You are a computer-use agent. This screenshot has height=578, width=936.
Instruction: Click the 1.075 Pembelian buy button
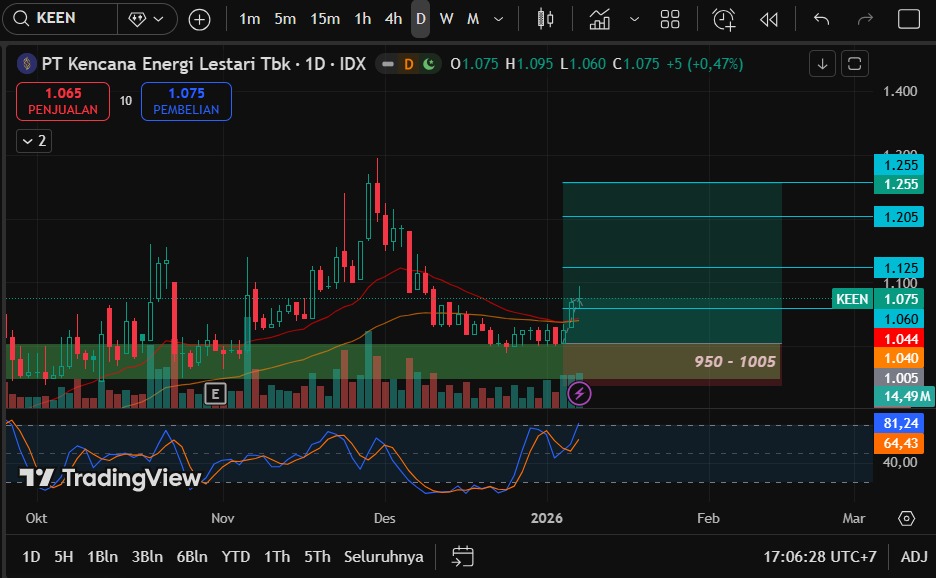(186, 101)
